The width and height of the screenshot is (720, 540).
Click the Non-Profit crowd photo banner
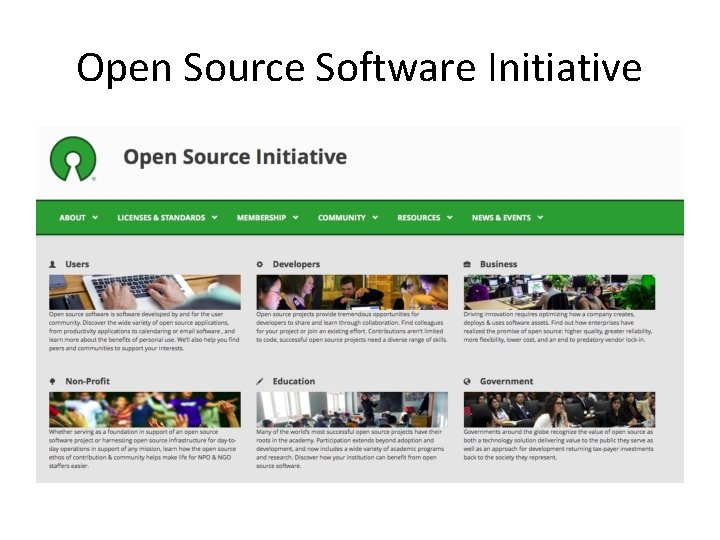click(x=145, y=410)
